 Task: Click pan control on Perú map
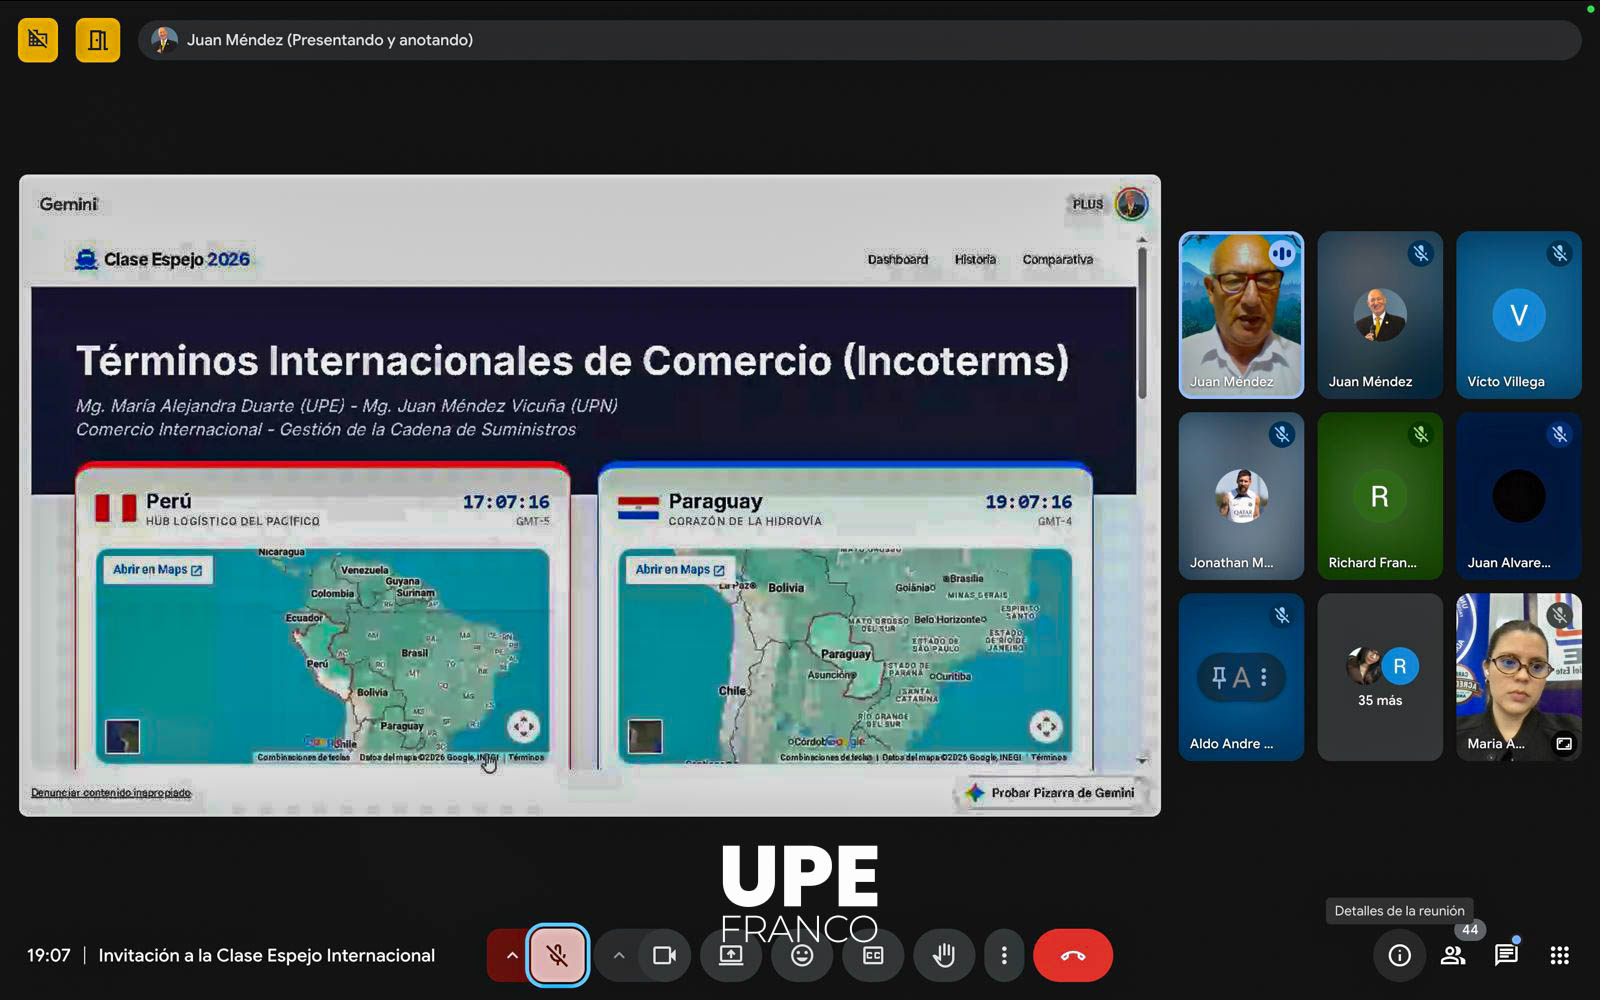[x=523, y=726]
